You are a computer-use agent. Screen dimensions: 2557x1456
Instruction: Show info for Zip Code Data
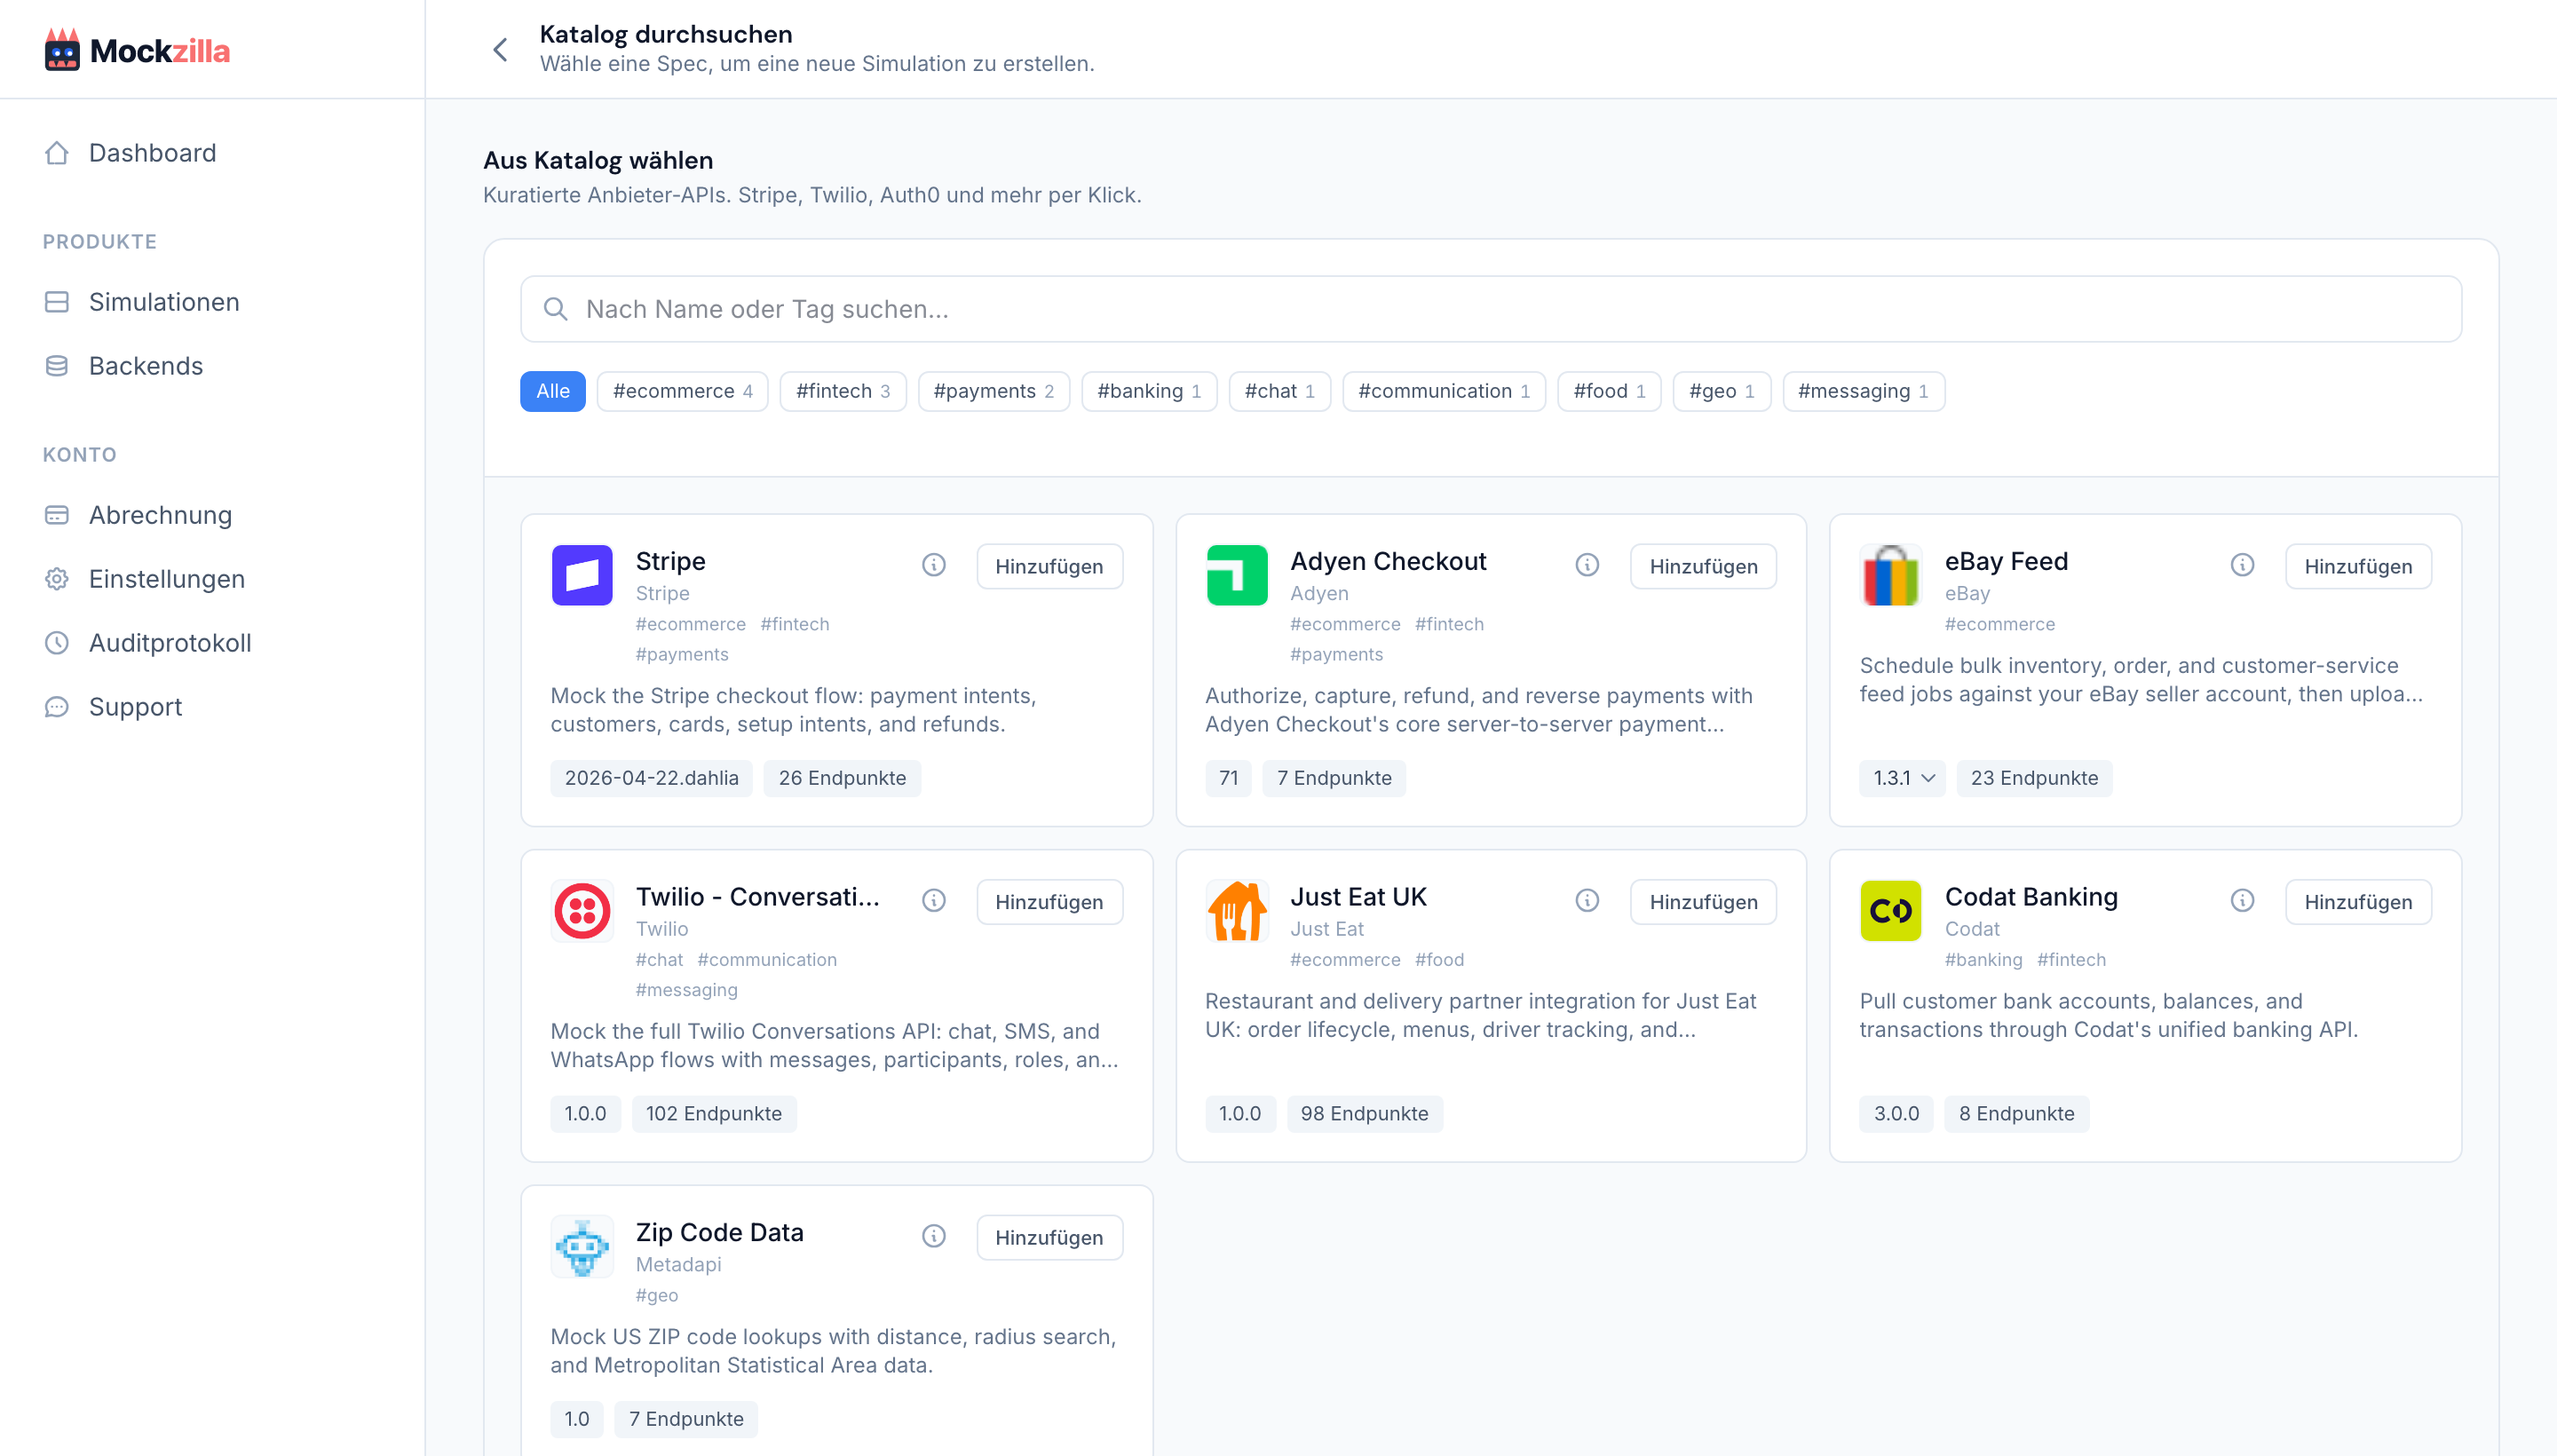934,1236
